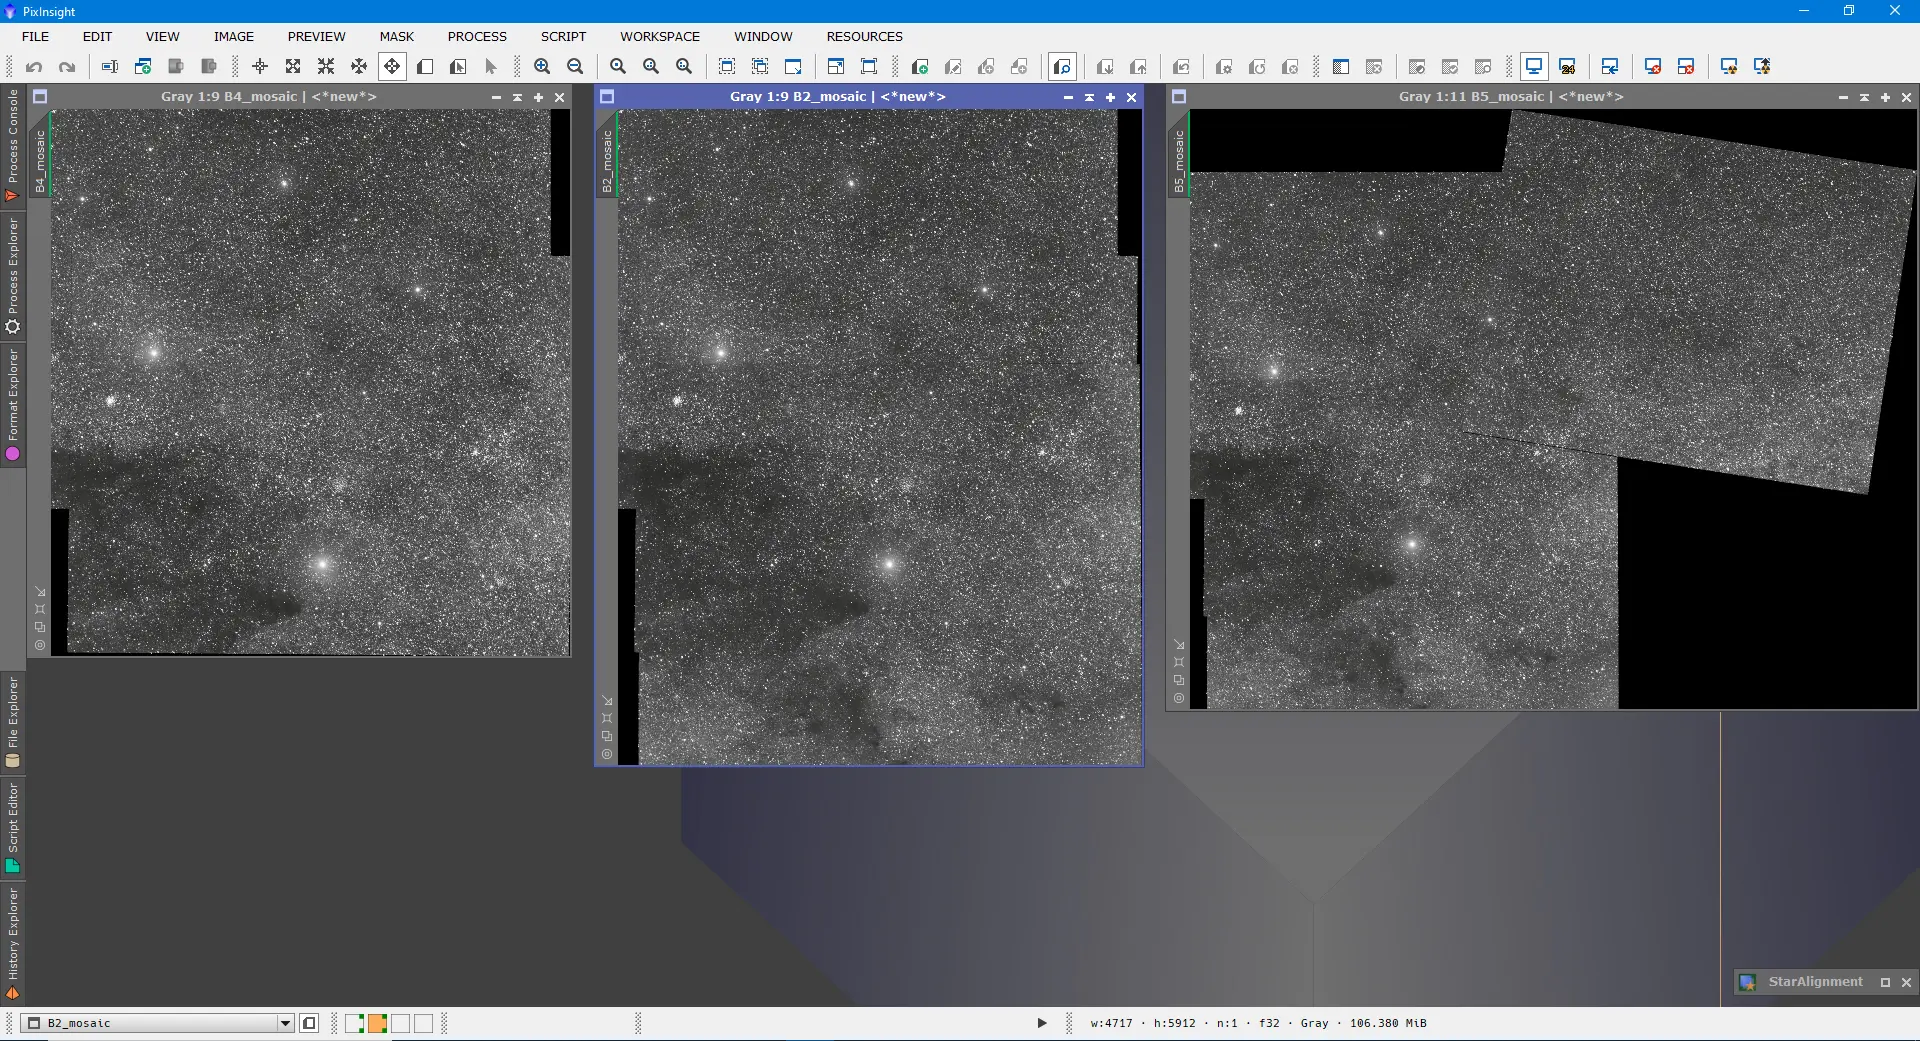Click the first of three zoom magnifiers

pos(618,67)
